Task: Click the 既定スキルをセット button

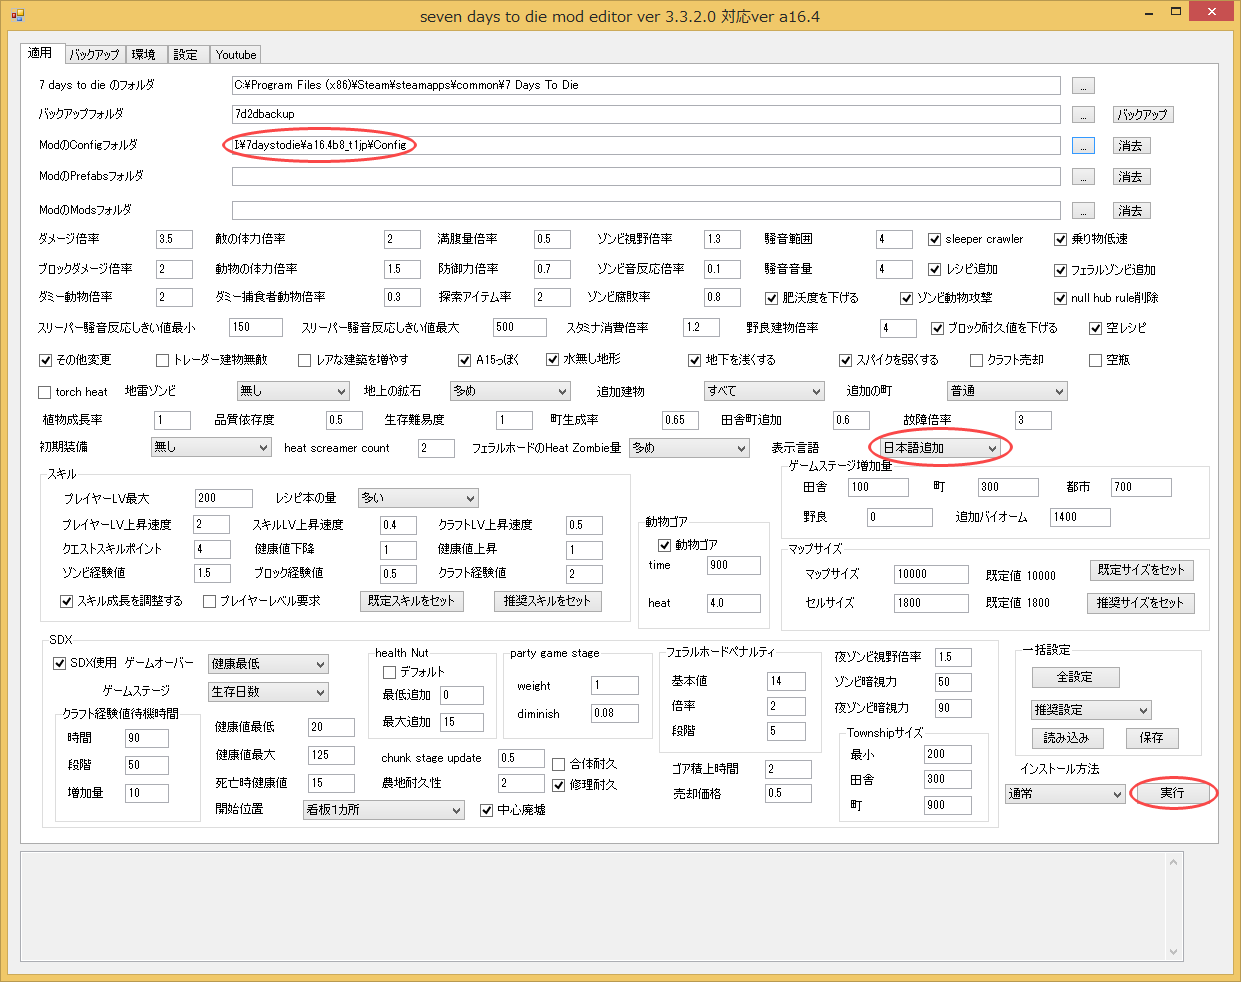Action: point(411,601)
